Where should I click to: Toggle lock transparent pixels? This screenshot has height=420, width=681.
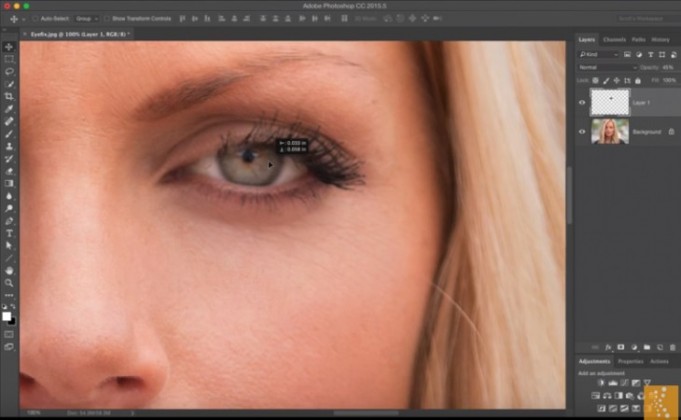pyautogui.click(x=595, y=80)
